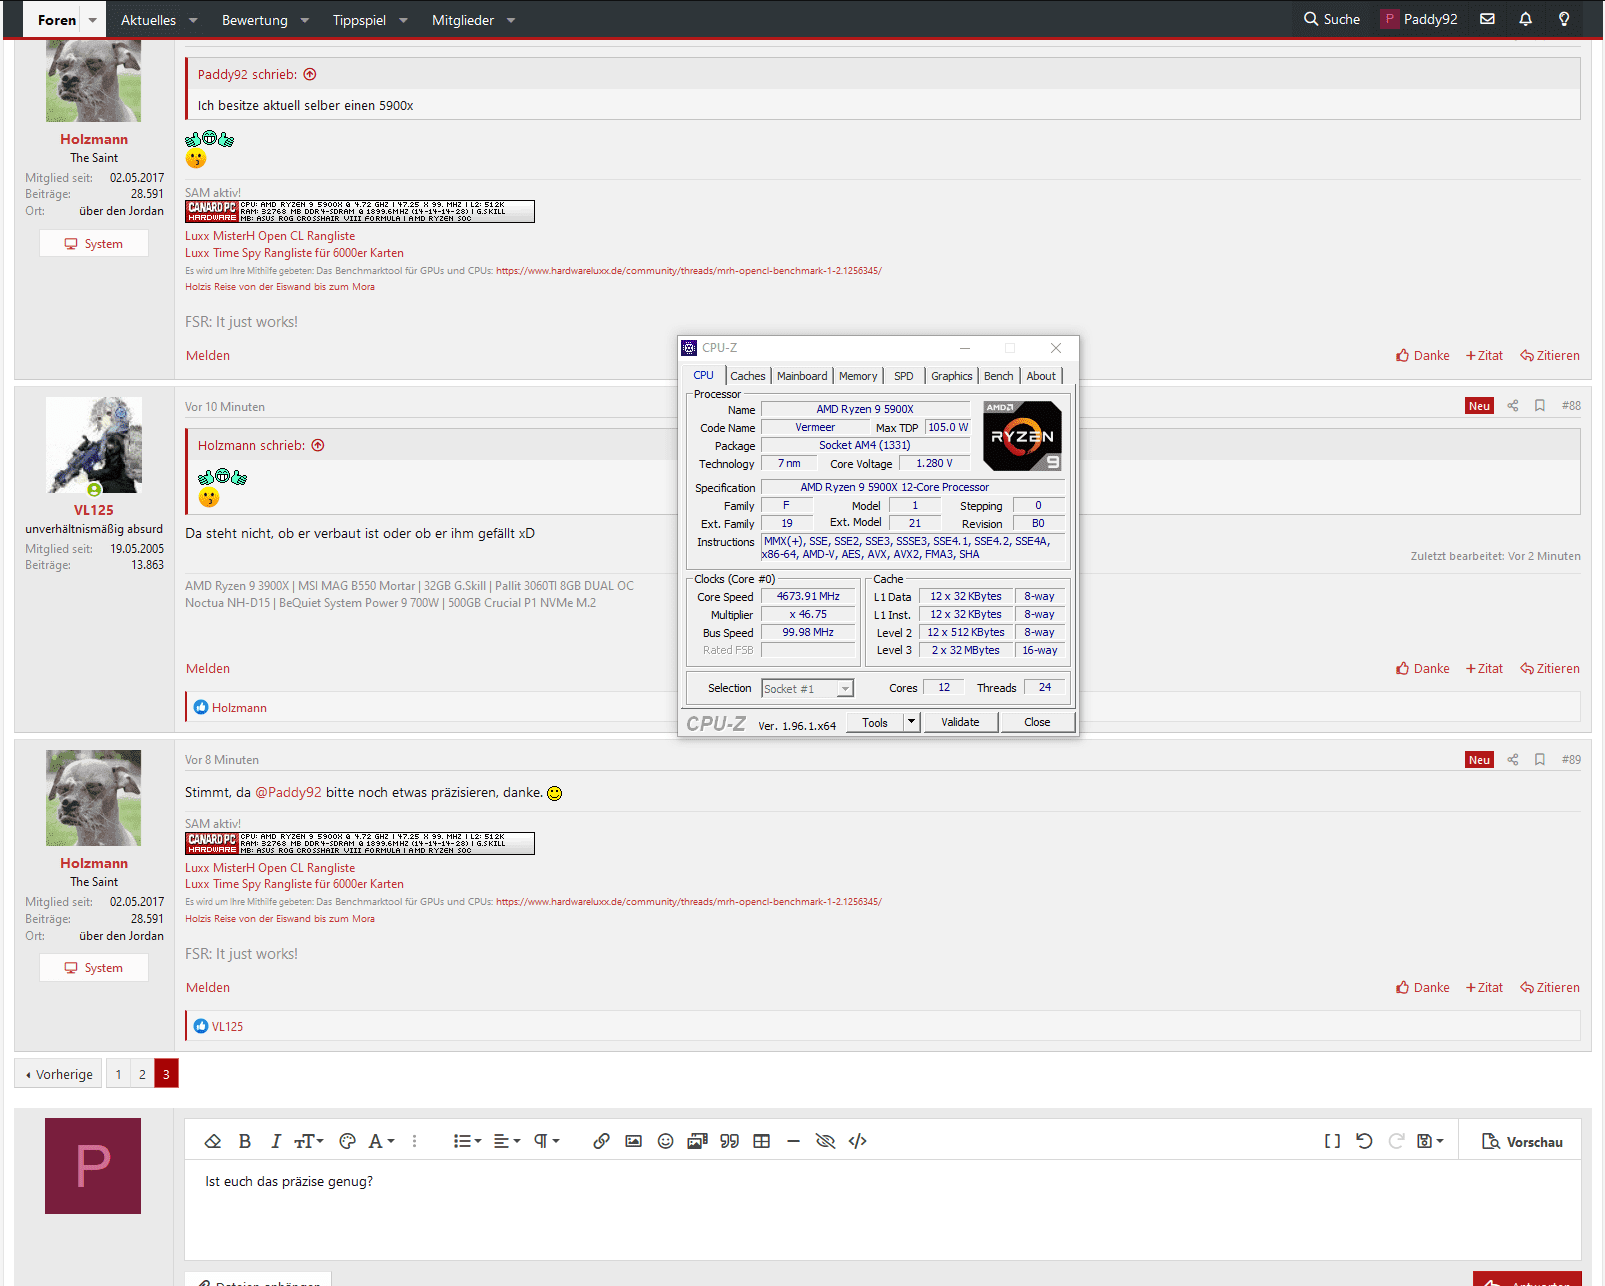The image size is (1605, 1286).
Task: Insert a link via chain icon
Action: coord(601,1141)
